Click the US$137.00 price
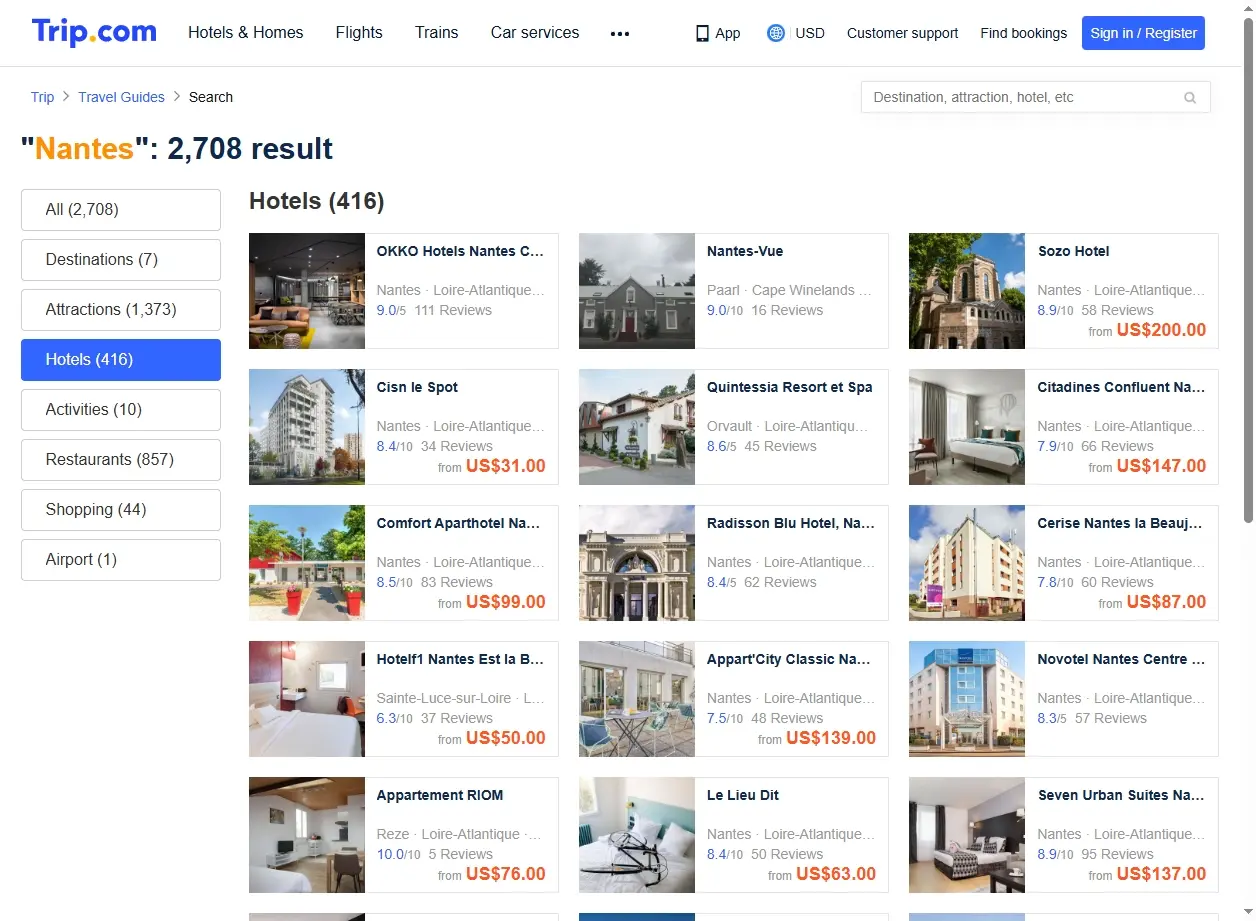This screenshot has width=1256, height=921. pyautogui.click(x=1161, y=874)
